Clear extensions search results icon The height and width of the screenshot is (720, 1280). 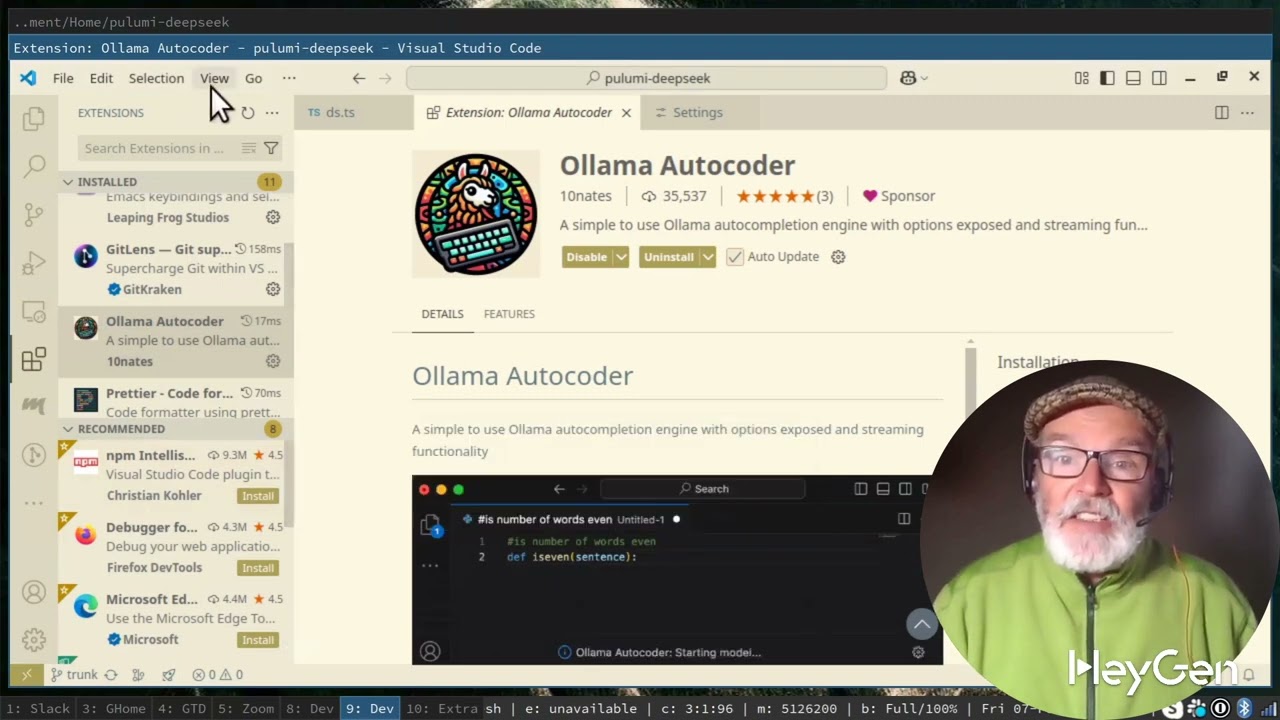click(x=249, y=148)
